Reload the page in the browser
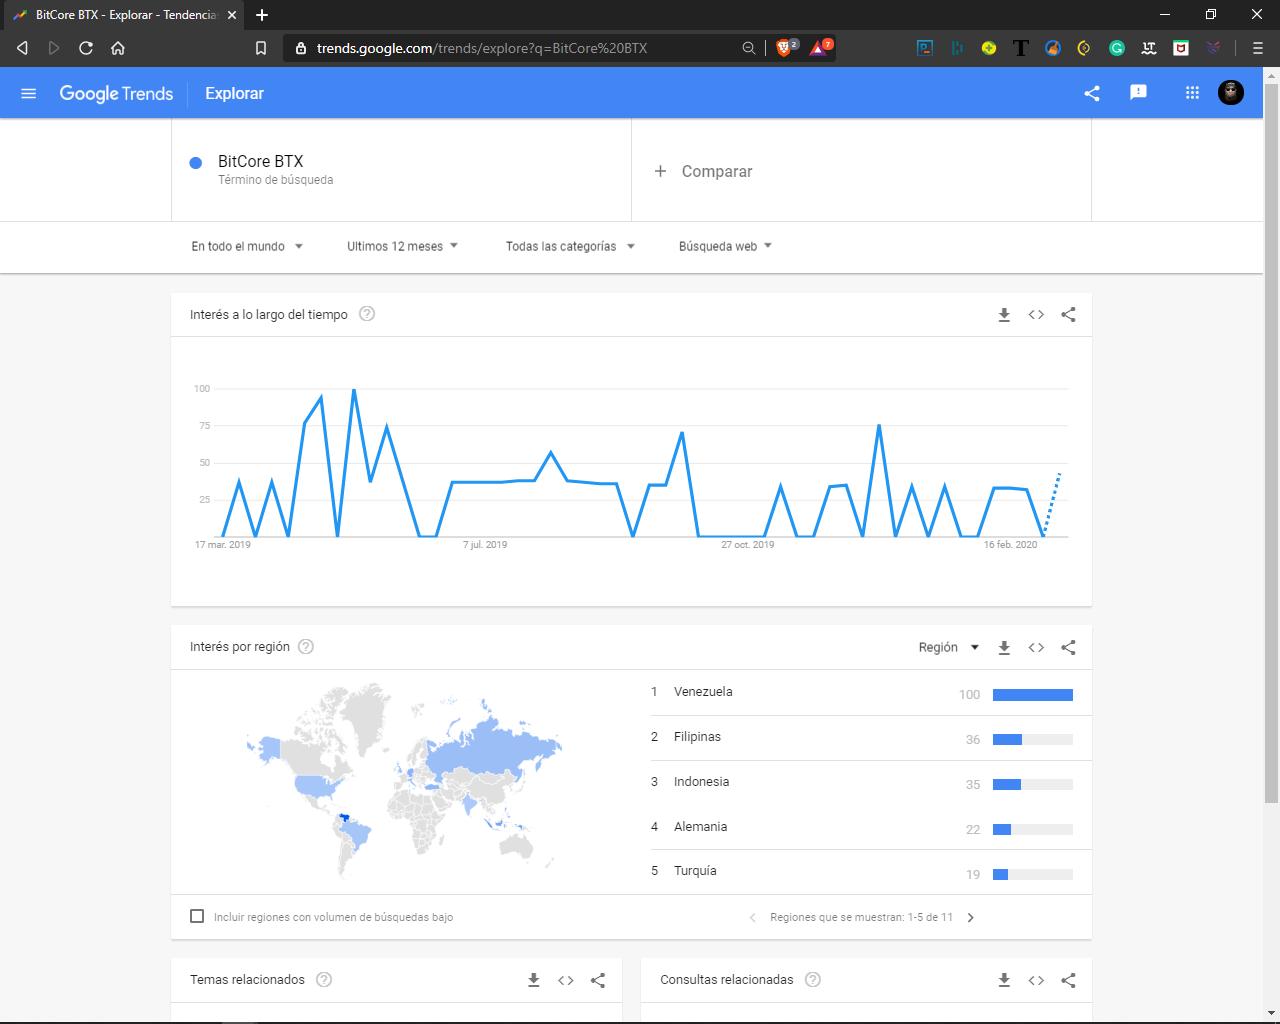The height and width of the screenshot is (1024, 1280). tap(86, 48)
